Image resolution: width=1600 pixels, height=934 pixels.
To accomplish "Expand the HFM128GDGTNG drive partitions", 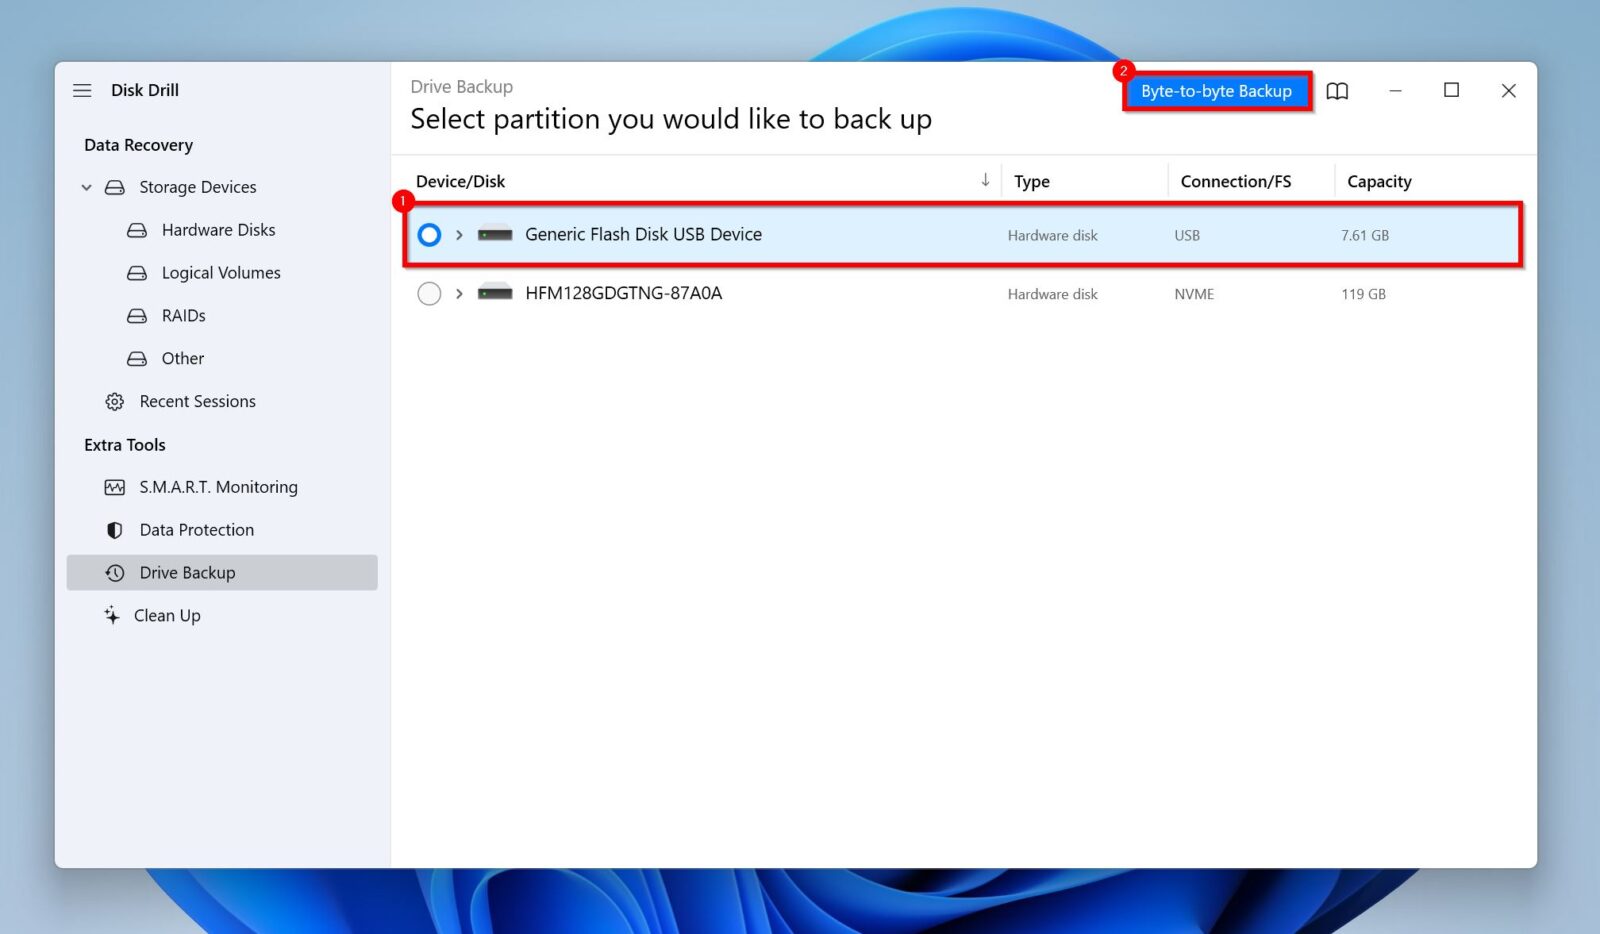I will (459, 293).
